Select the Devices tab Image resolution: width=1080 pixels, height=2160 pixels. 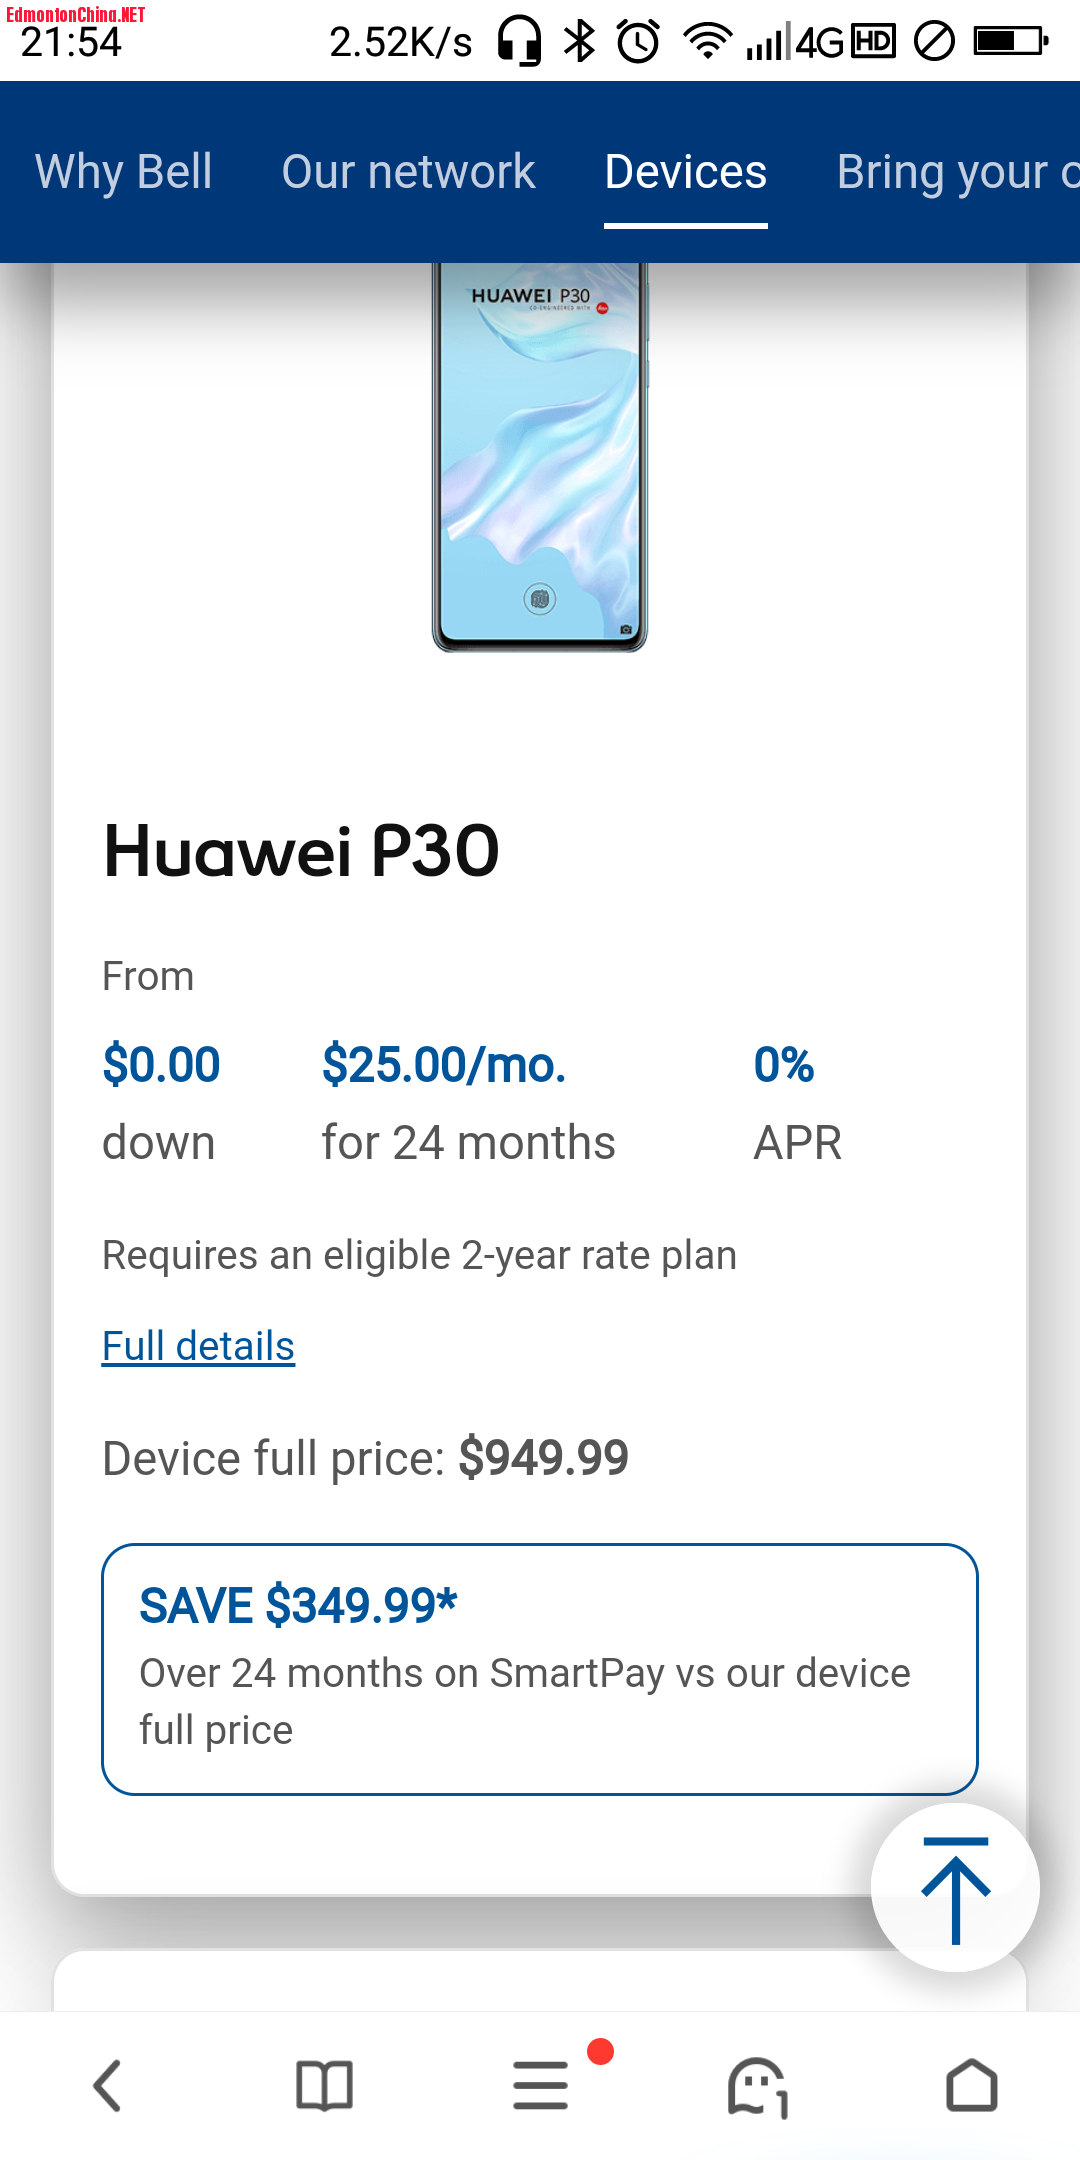(686, 172)
